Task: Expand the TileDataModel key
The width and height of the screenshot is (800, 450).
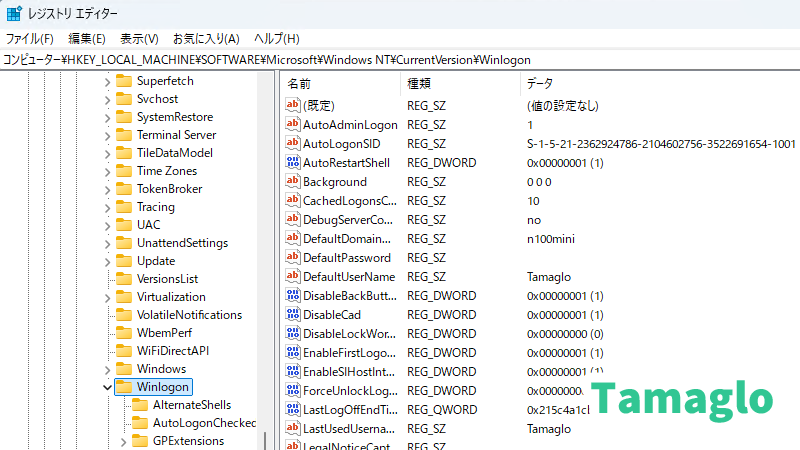Action: pyautogui.click(x=107, y=154)
